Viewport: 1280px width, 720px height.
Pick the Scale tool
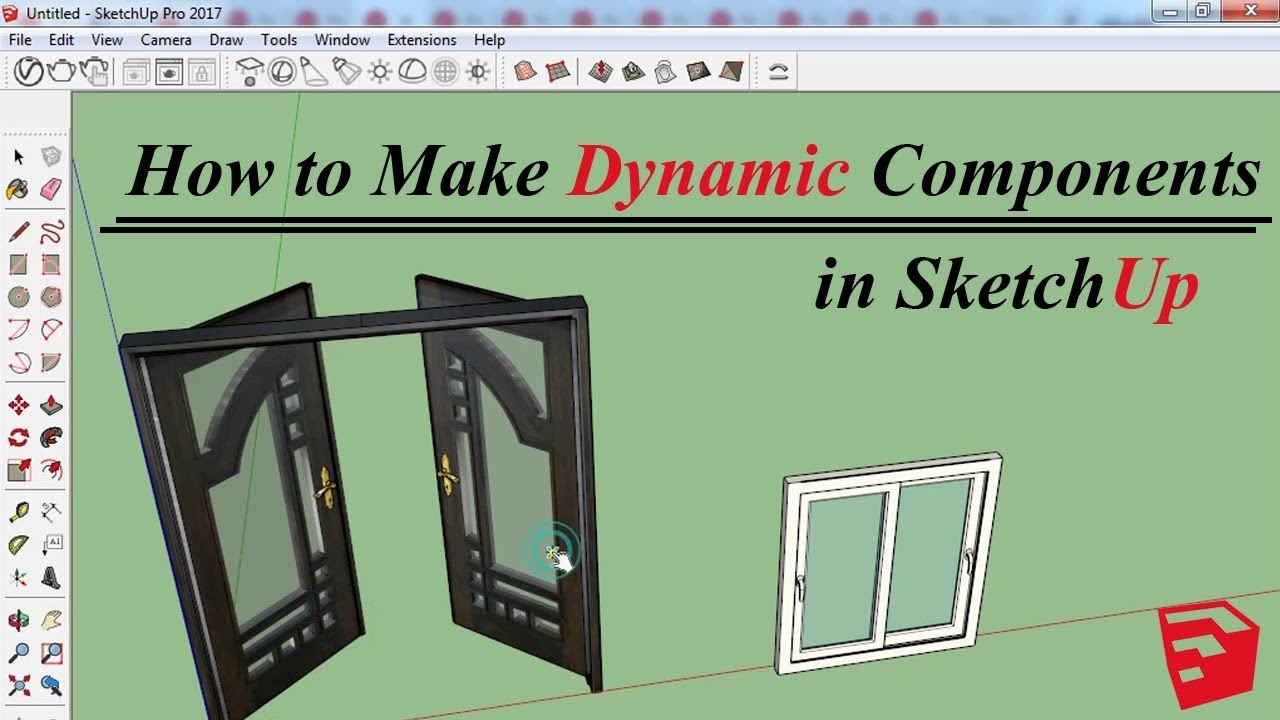[x=18, y=469]
